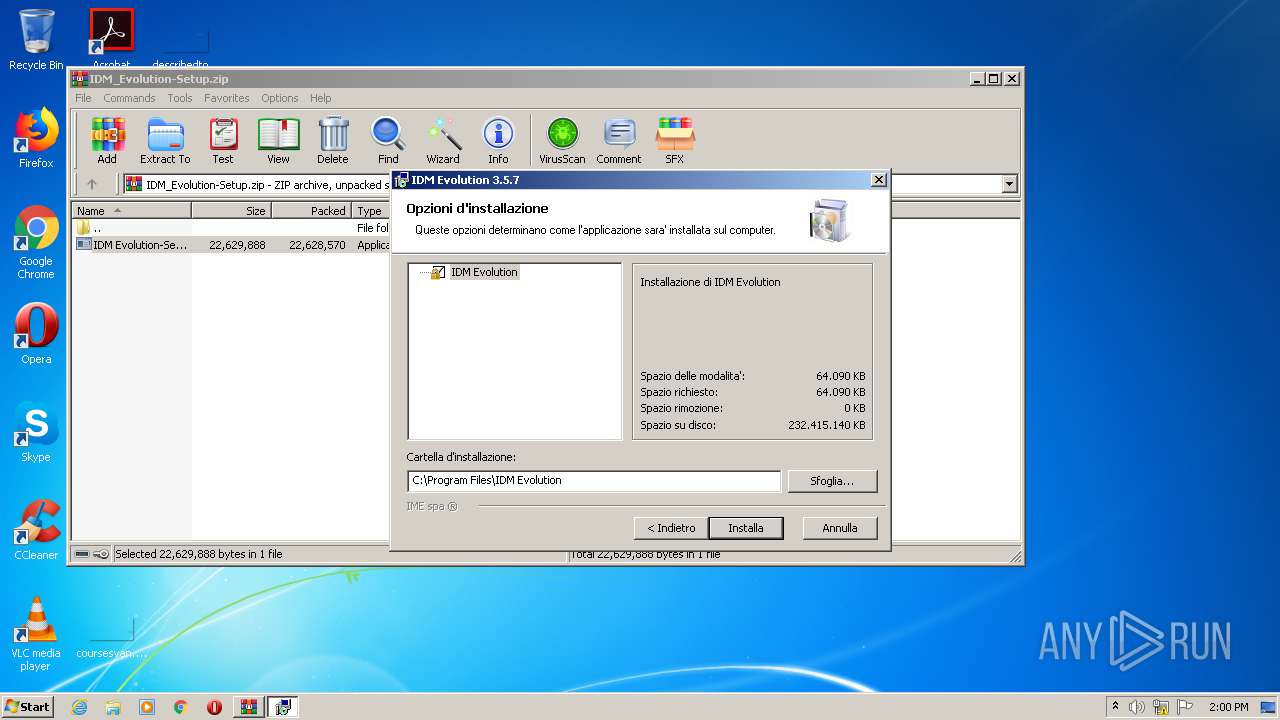This screenshot has width=1280, height=720.
Task: Click the Sfoglia... browse button
Action: pos(832,481)
